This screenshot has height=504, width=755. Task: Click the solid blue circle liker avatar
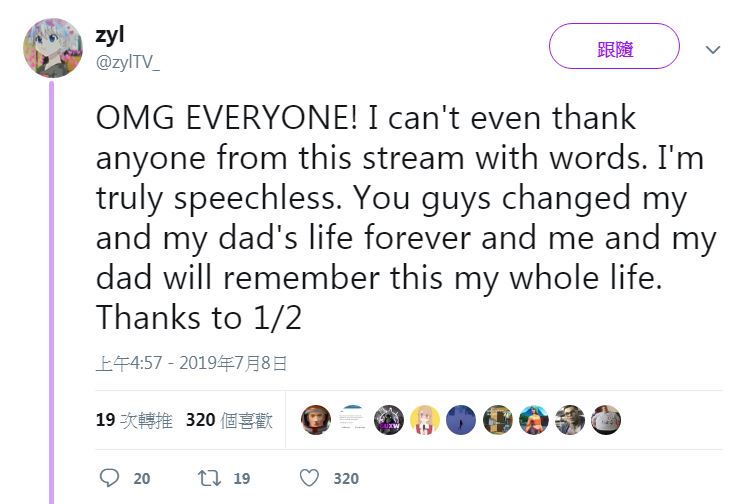pyautogui.click(x=461, y=420)
